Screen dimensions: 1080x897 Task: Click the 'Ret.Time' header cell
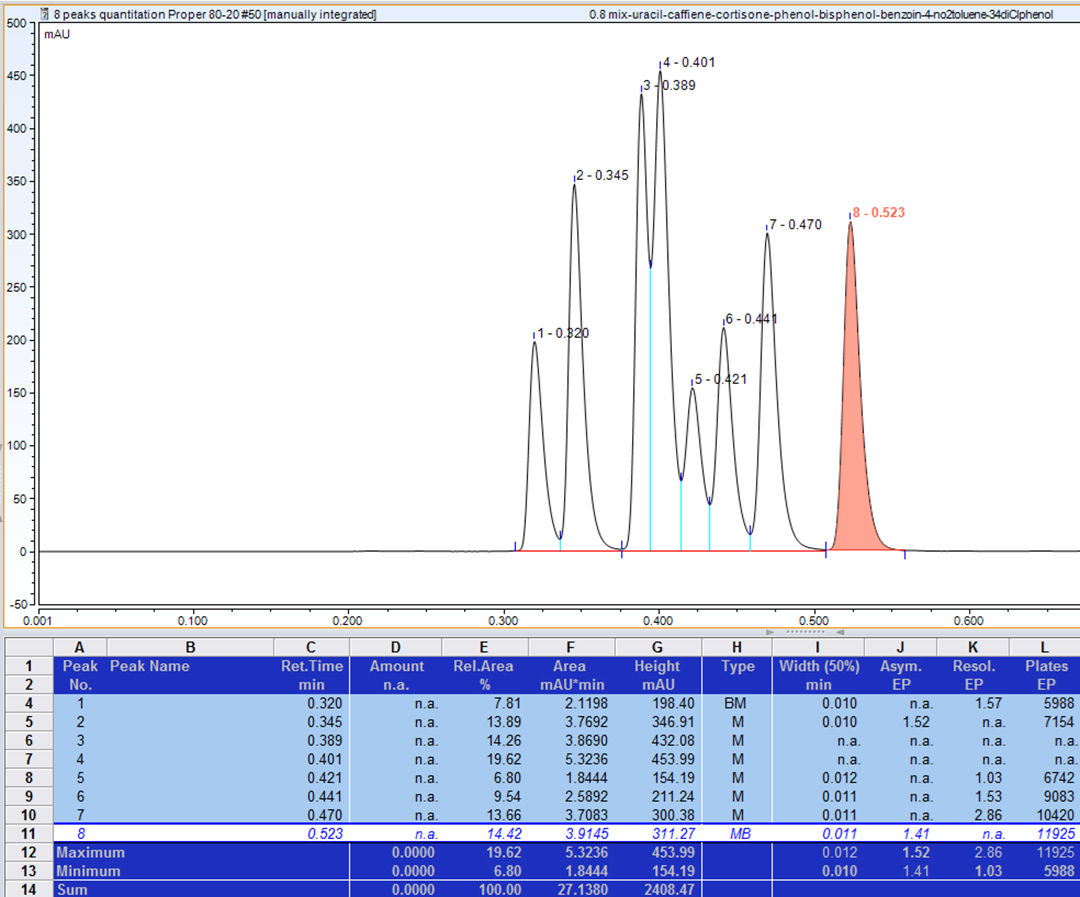click(x=311, y=666)
